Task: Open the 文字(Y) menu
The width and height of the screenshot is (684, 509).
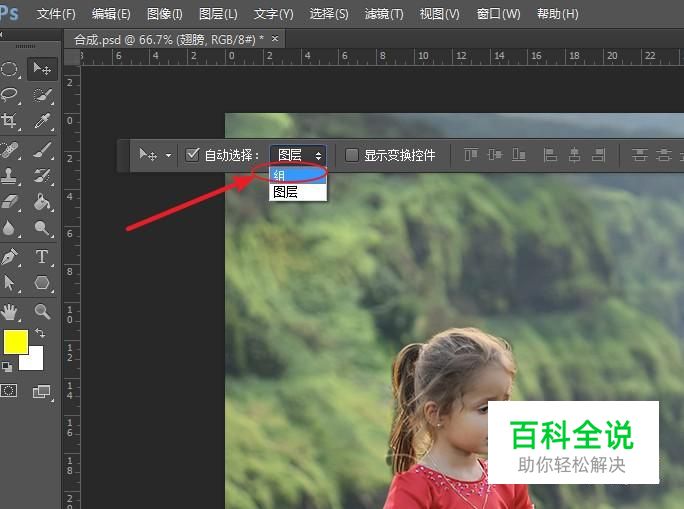Action: [274, 14]
